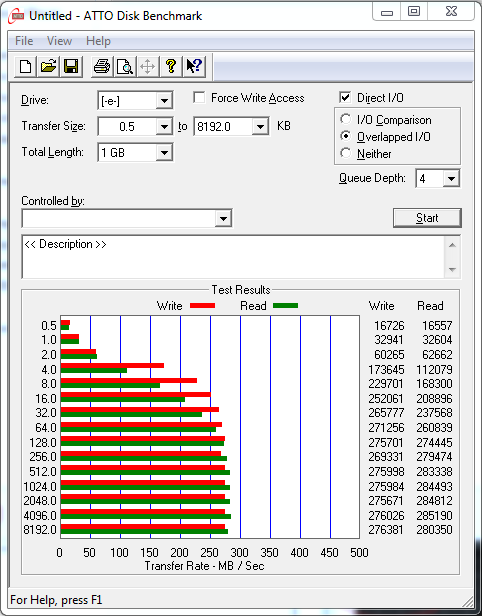Click the Start button
This screenshot has width=482, height=616.
(x=427, y=218)
